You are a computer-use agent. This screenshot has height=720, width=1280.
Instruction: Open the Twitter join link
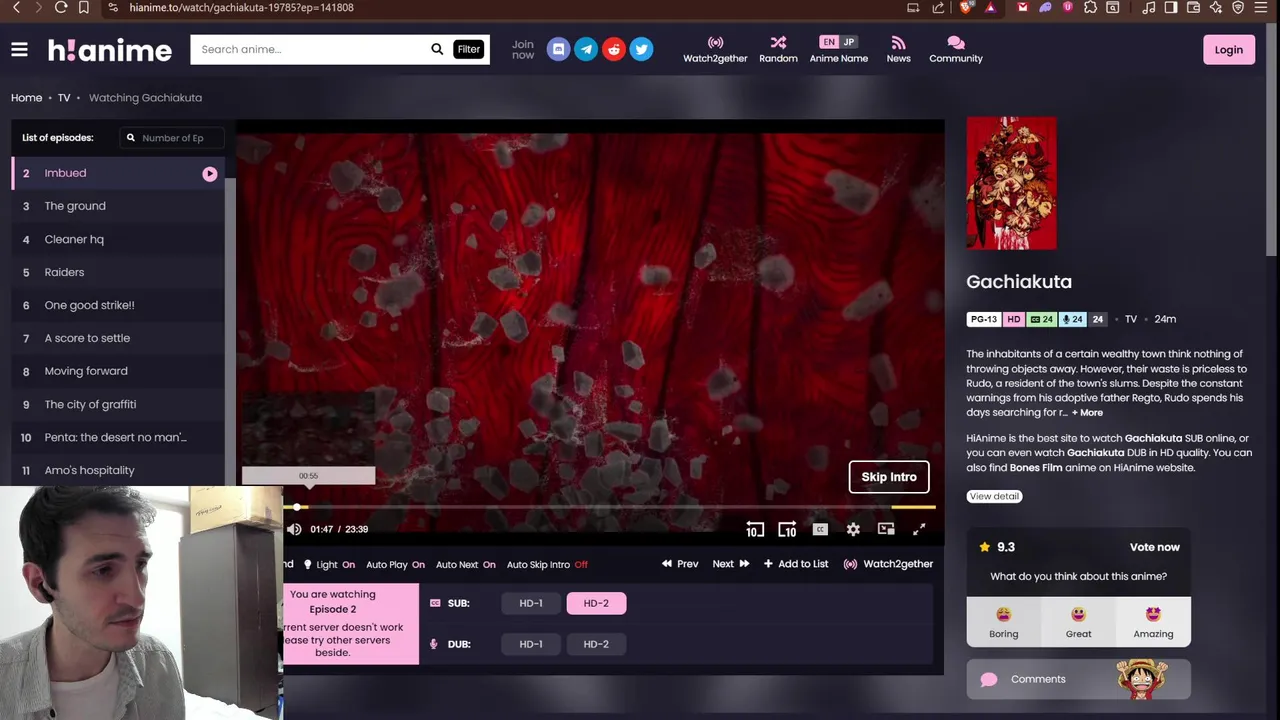coord(642,49)
